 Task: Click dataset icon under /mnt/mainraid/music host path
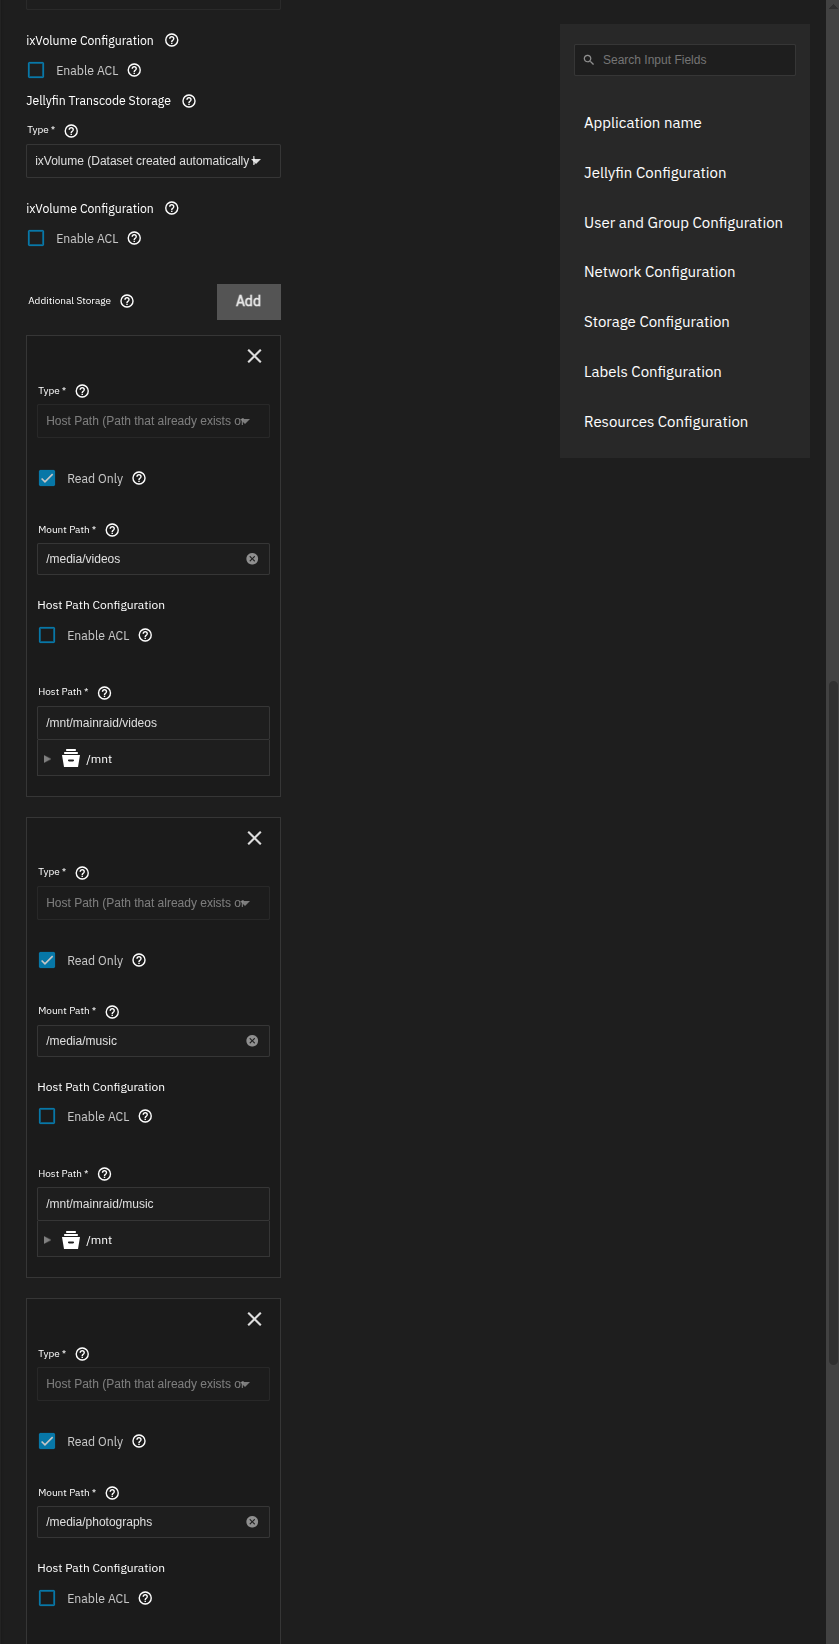pyautogui.click(x=71, y=1240)
